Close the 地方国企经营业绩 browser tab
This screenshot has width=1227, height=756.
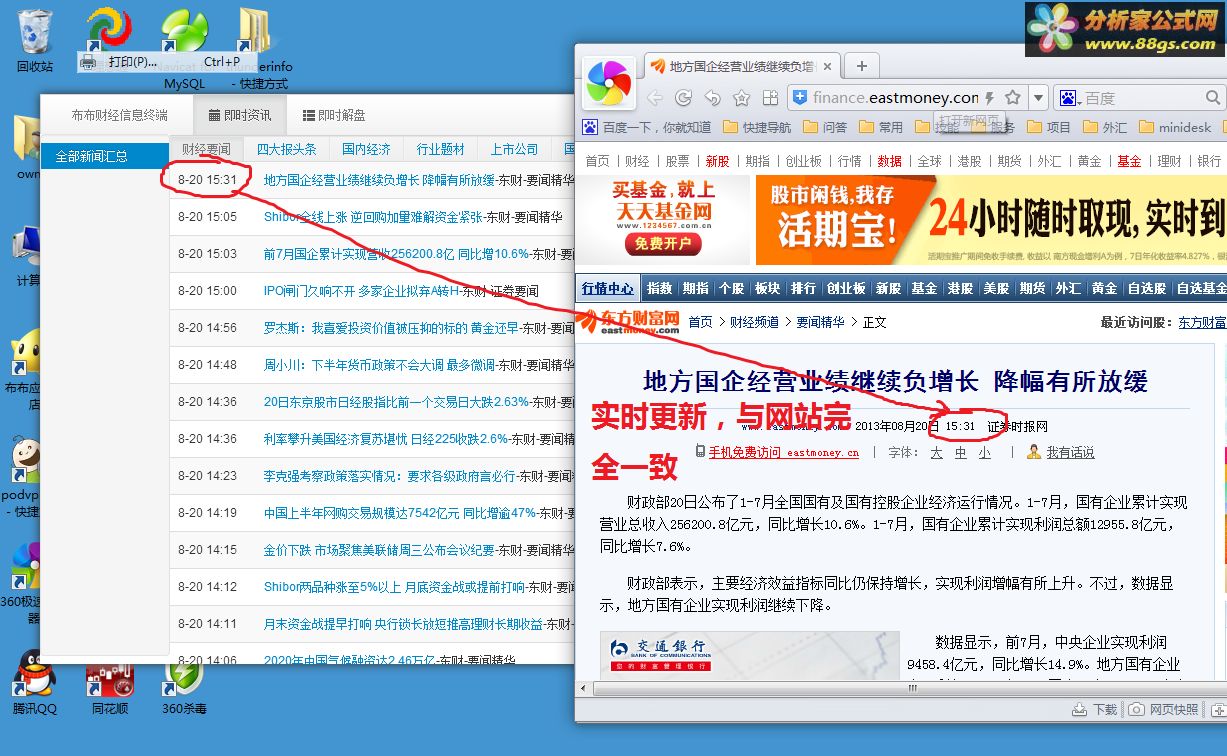click(827, 67)
